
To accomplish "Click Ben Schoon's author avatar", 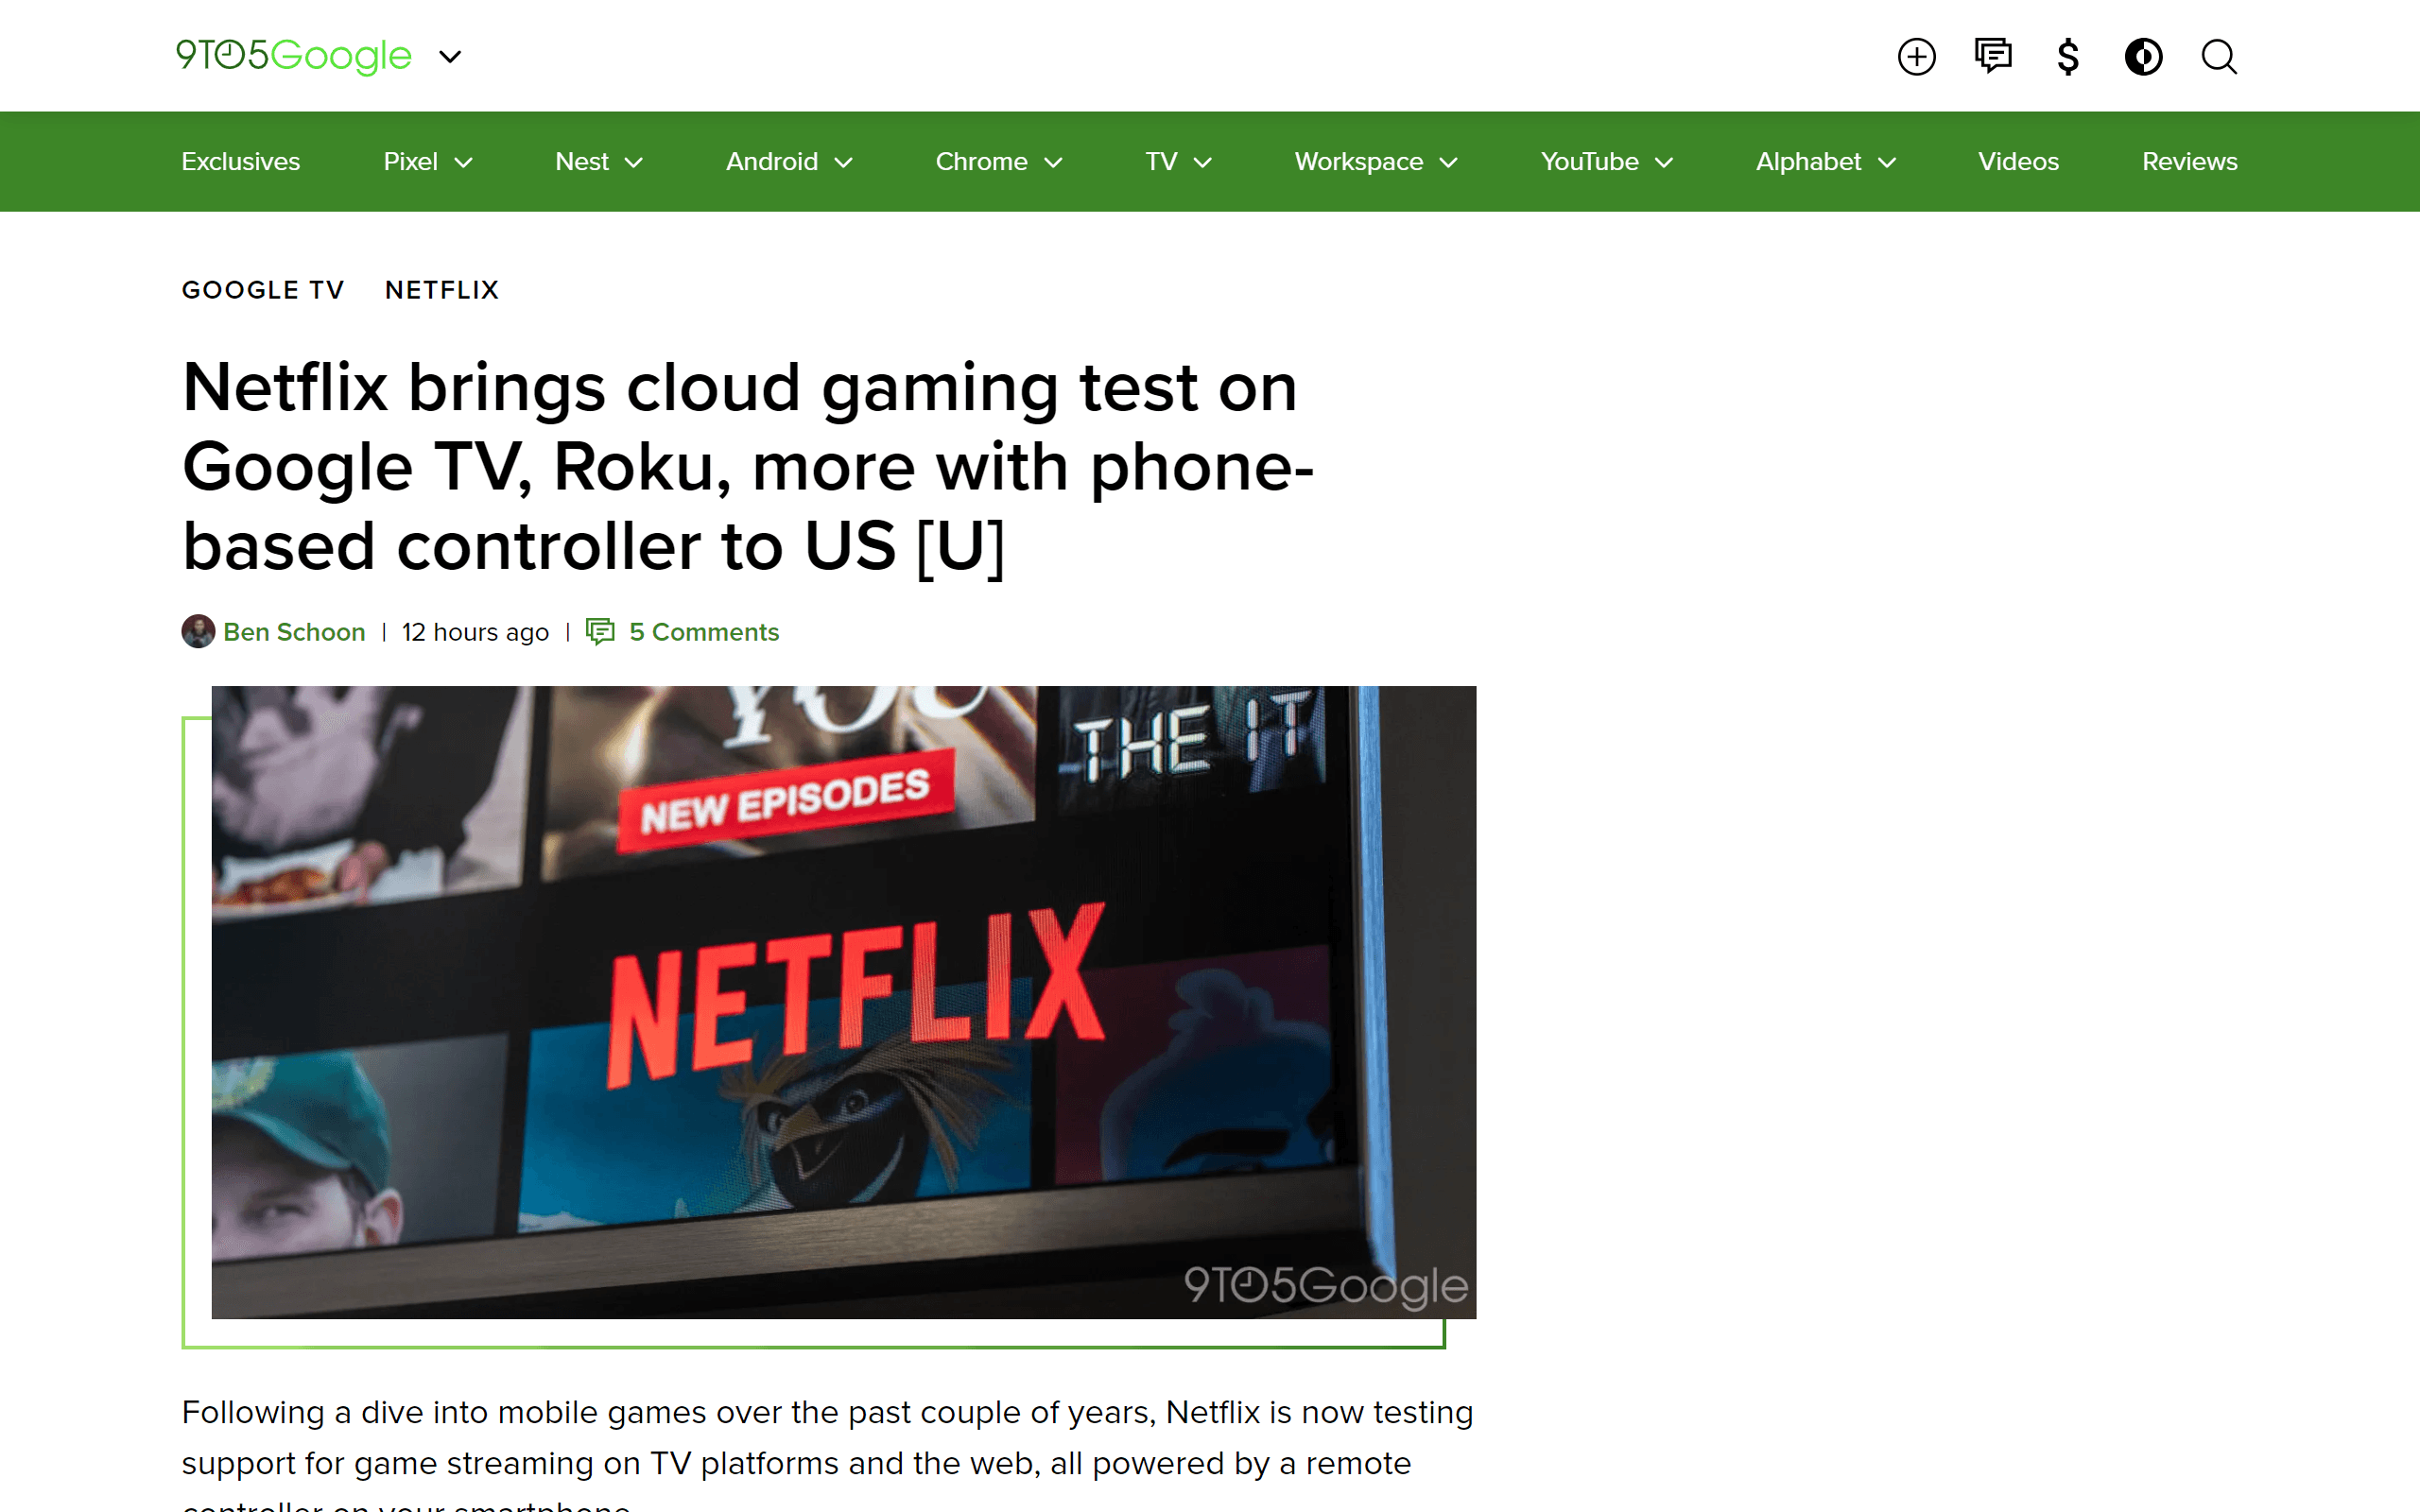I will click(198, 631).
